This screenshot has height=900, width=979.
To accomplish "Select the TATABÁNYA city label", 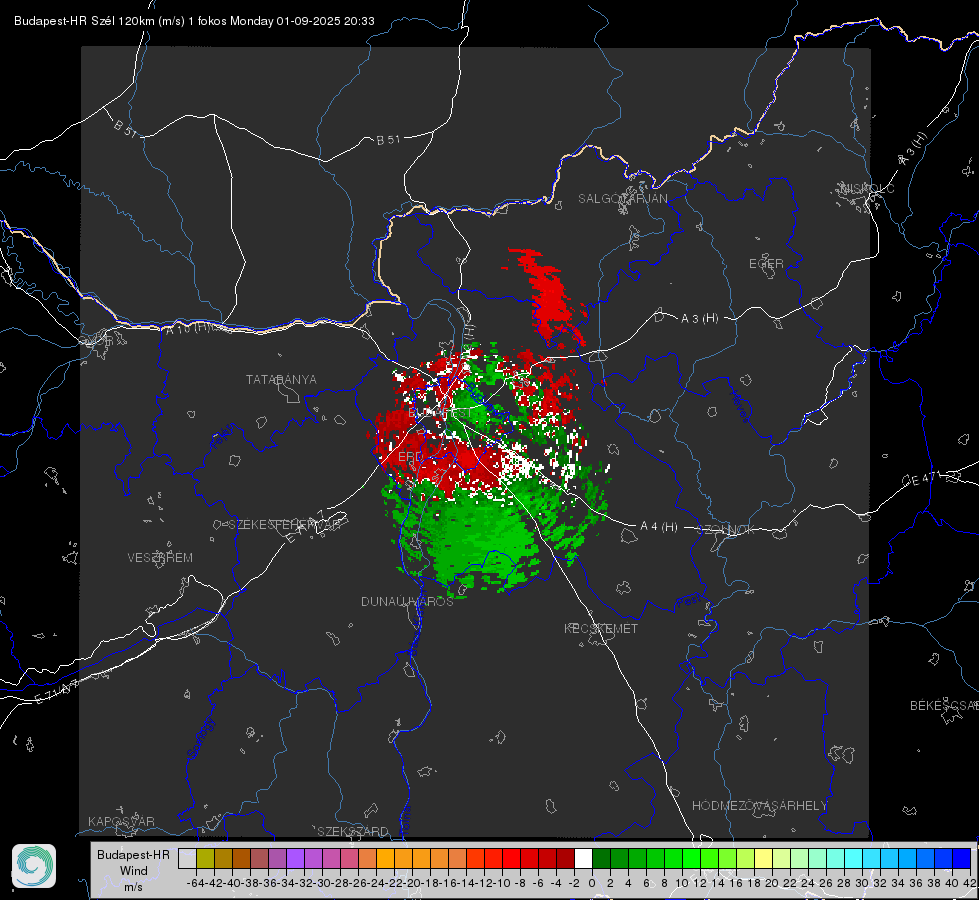I will (281, 379).
